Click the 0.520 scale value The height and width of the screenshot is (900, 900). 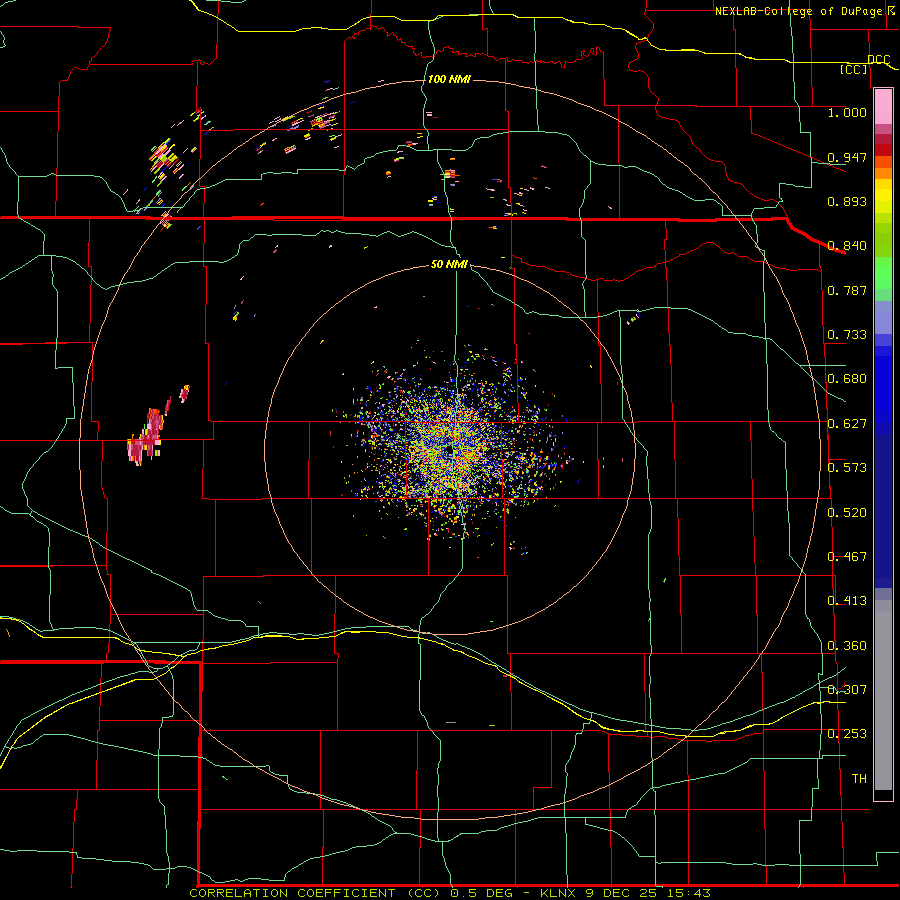pos(847,513)
